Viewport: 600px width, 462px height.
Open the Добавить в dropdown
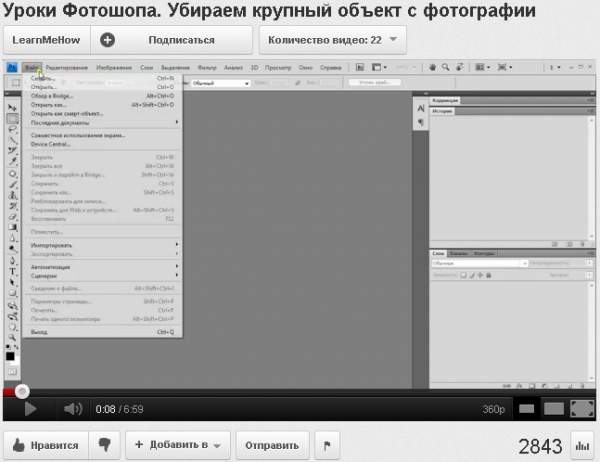pos(178,445)
